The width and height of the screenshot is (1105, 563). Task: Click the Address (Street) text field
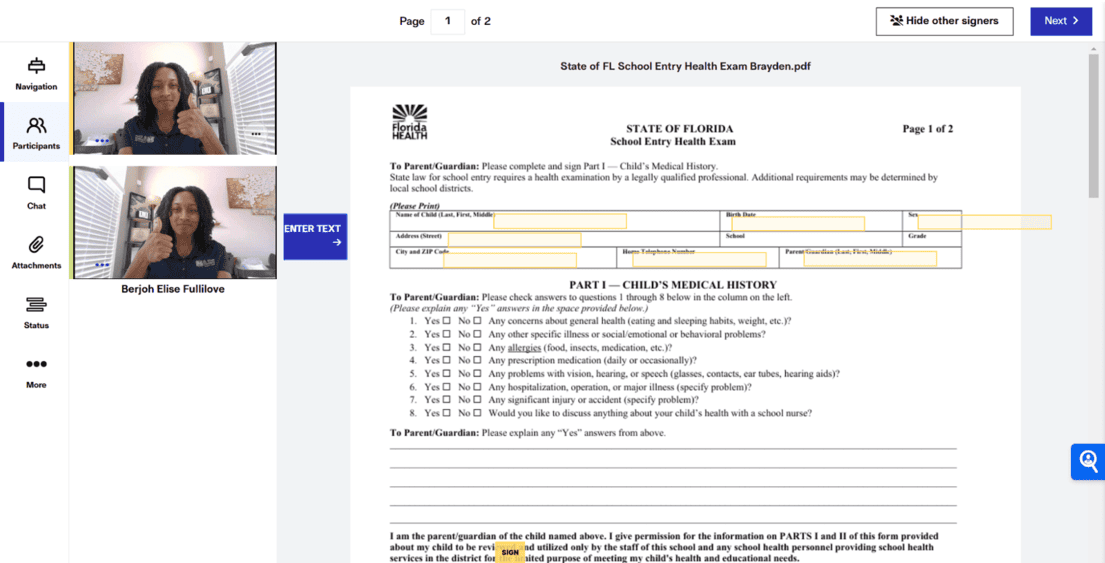(514, 240)
